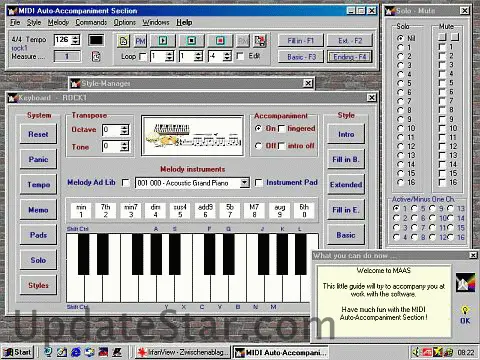Increase the first Loop value spinner
The width and height of the screenshot is (480, 360).
click(x=170, y=53)
